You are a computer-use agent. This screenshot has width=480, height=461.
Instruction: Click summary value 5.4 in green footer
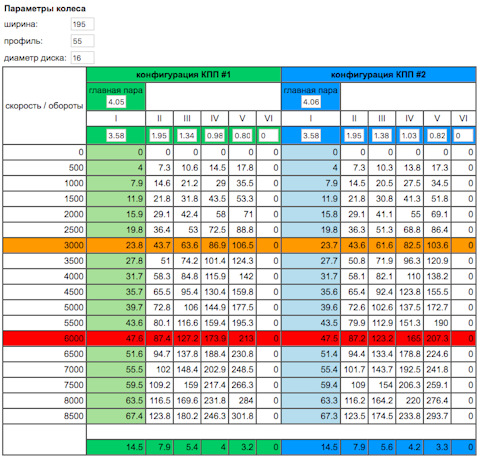pyautogui.click(x=187, y=447)
